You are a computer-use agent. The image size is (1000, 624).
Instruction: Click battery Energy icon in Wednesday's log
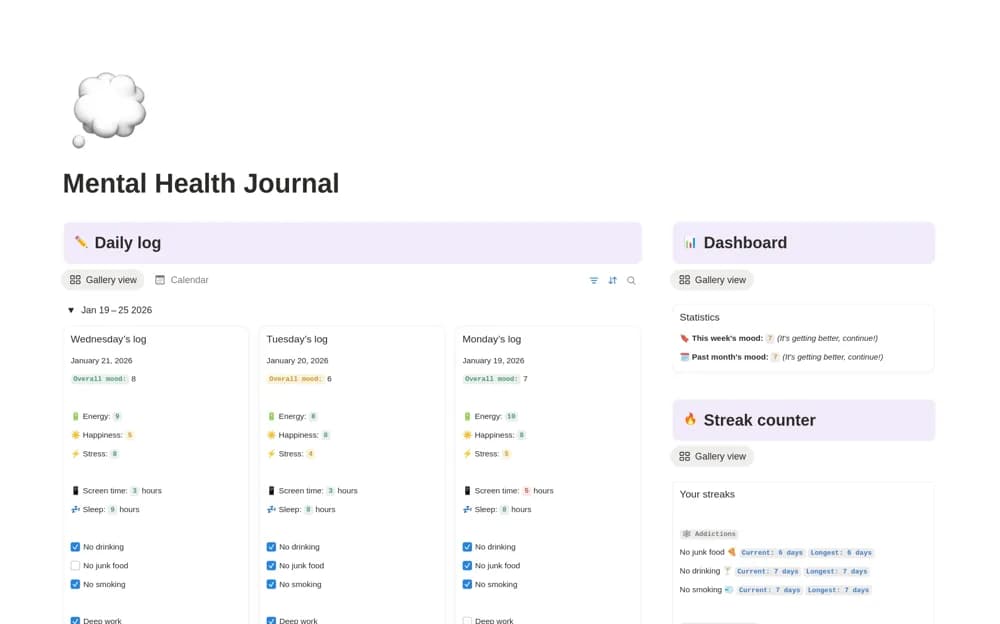(75, 416)
